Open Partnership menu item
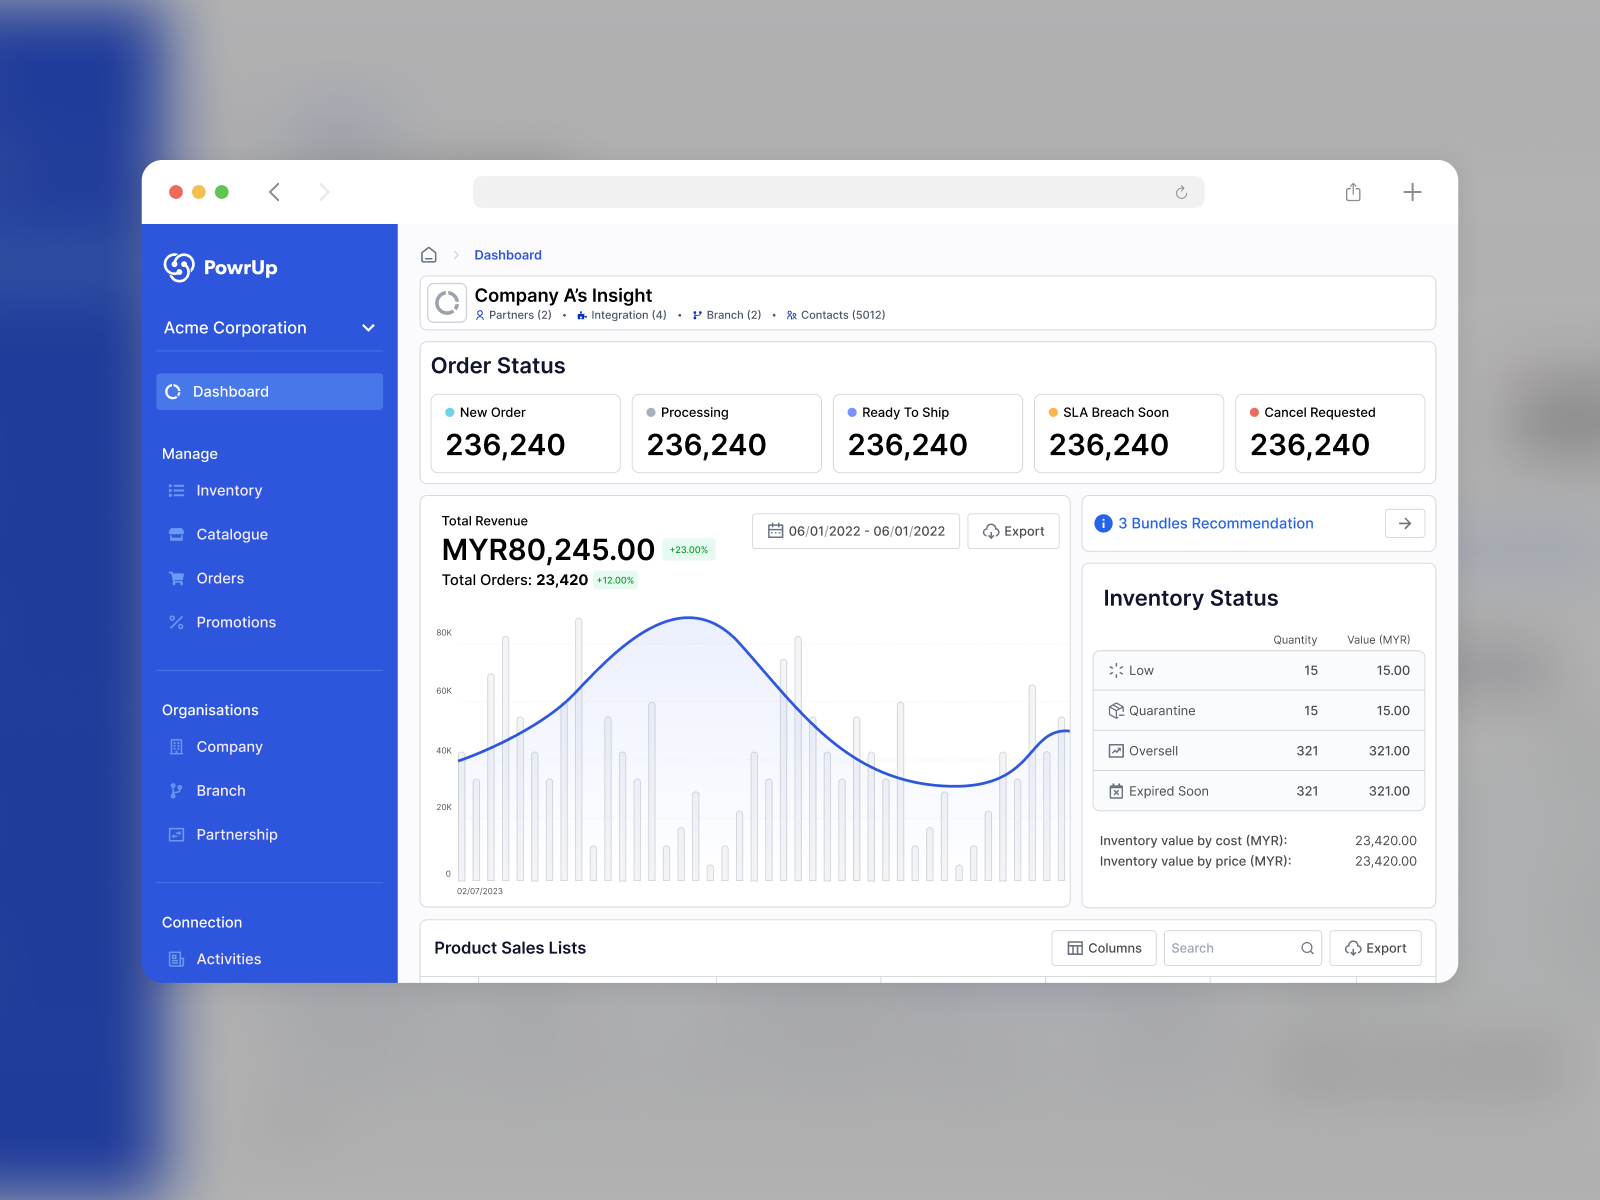The height and width of the screenshot is (1200, 1600). pos(237,835)
